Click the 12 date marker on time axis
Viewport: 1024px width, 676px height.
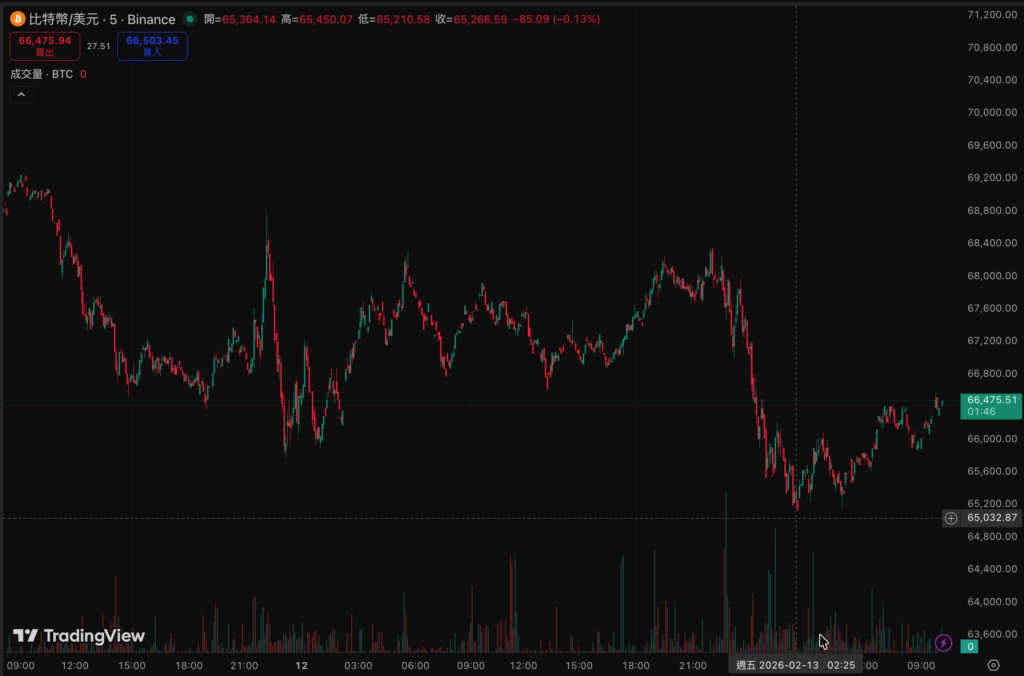(301, 665)
